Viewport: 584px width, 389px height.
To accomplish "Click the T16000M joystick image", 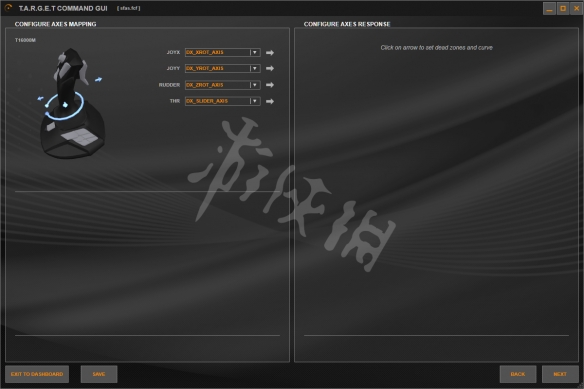I will coord(72,103).
